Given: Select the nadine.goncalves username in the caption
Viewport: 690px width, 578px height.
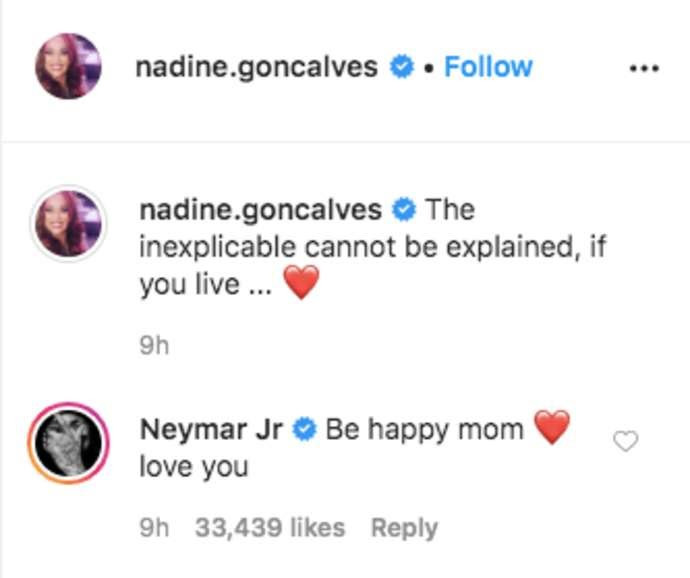Looking at the screenshot, I should point(261,210).
